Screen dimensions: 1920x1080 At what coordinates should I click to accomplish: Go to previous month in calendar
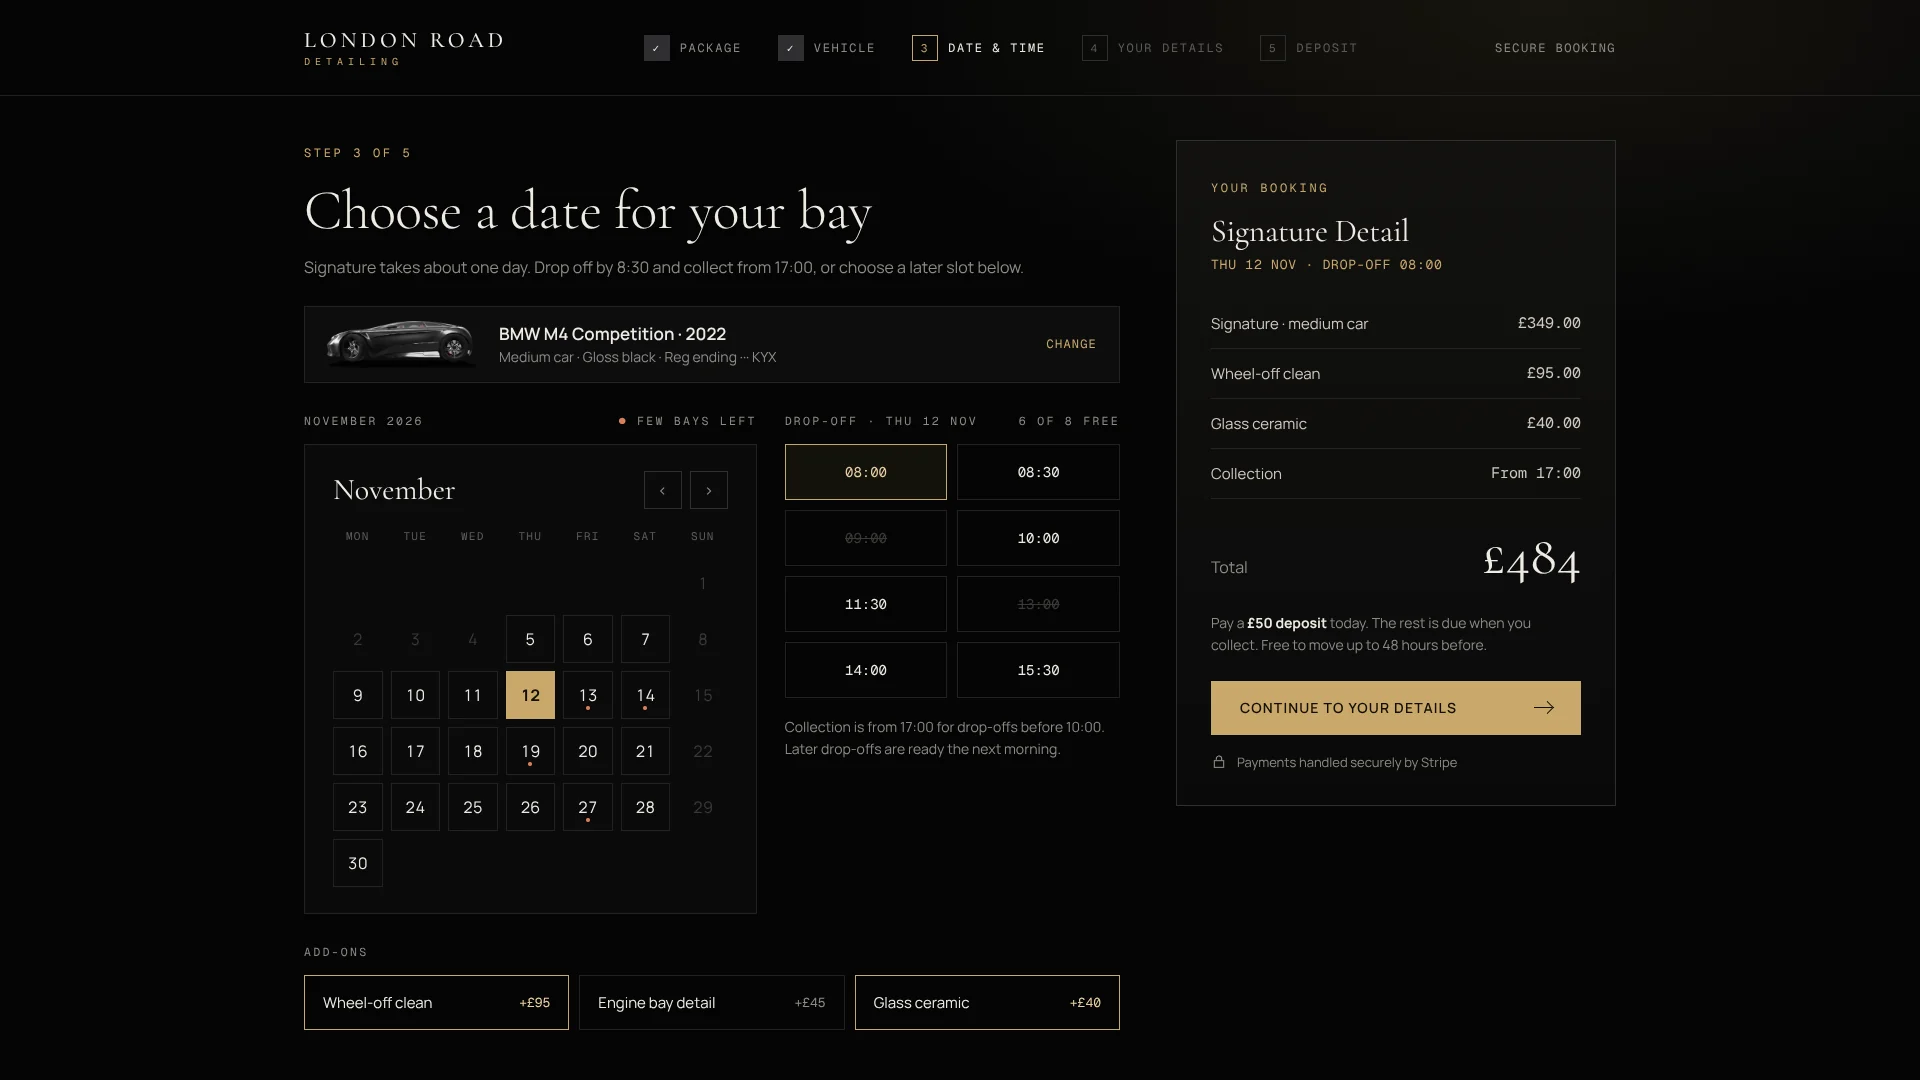pyautogui.click(x=662, y=490)
